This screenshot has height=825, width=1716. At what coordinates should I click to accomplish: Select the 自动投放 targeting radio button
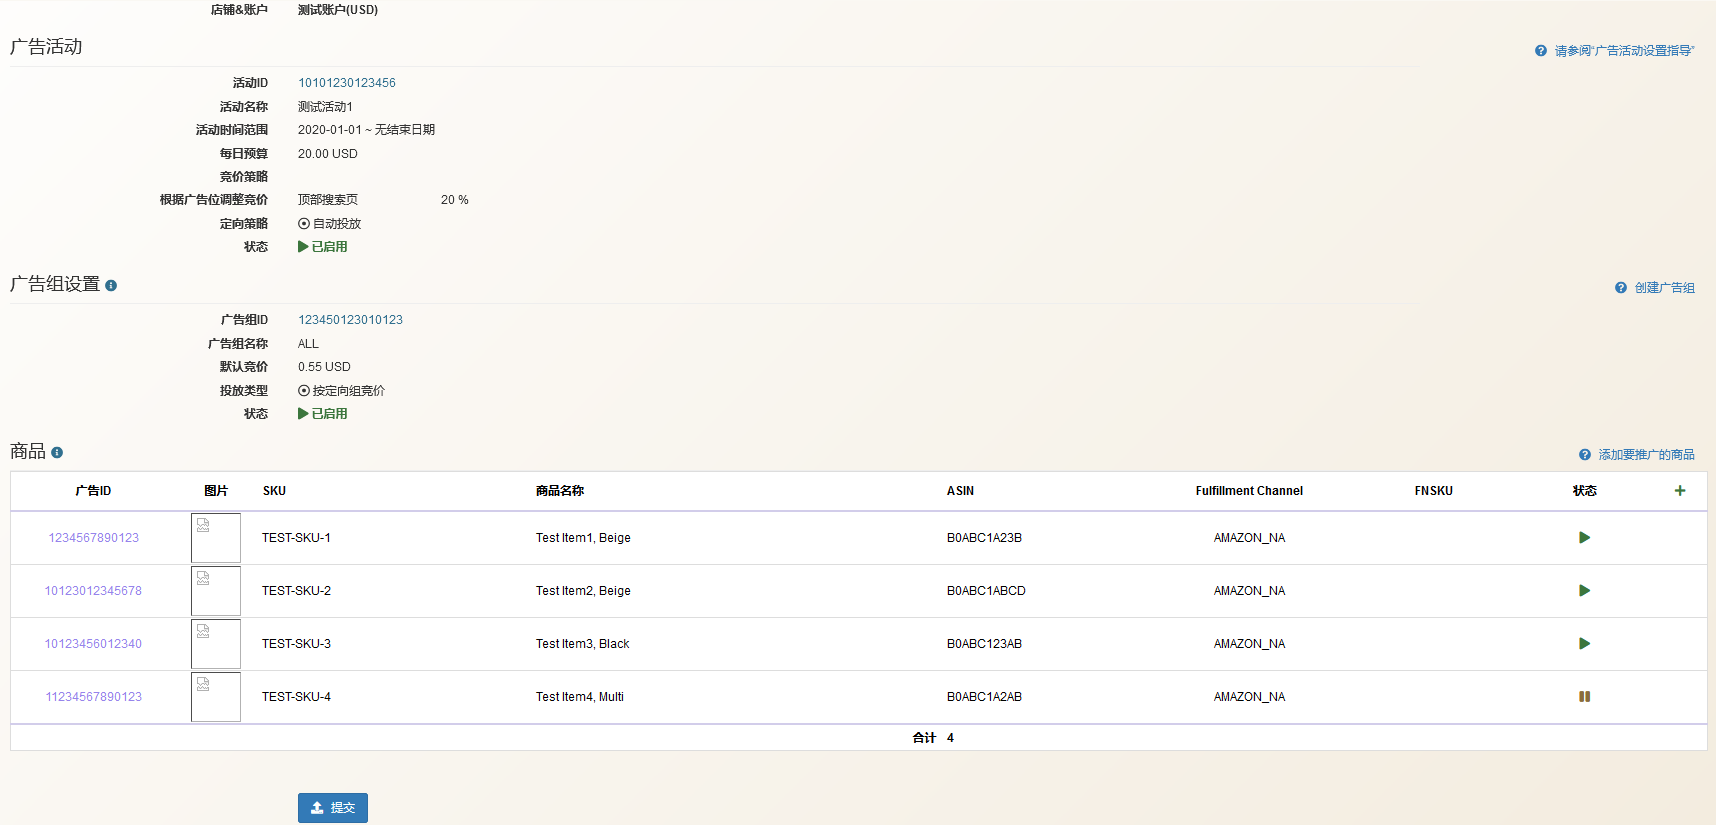pos(304,224)
